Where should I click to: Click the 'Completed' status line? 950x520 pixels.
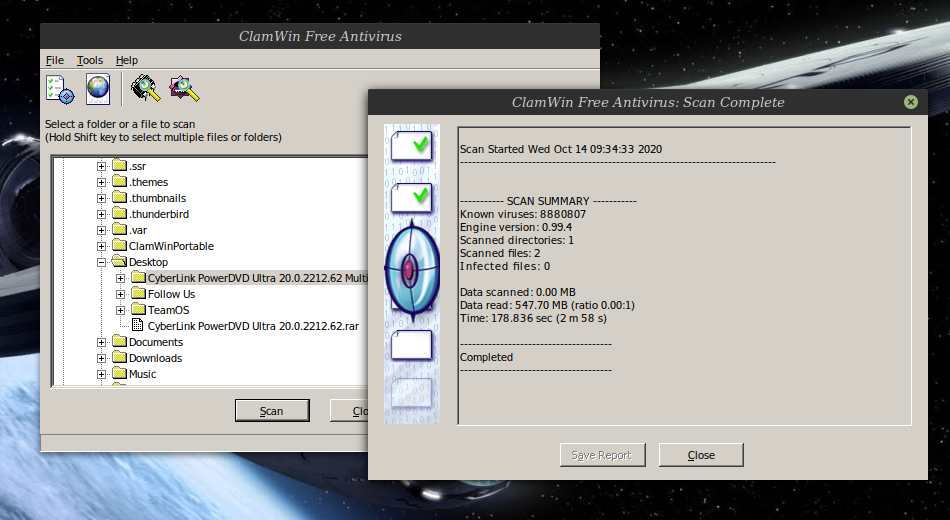click(486, 357)
